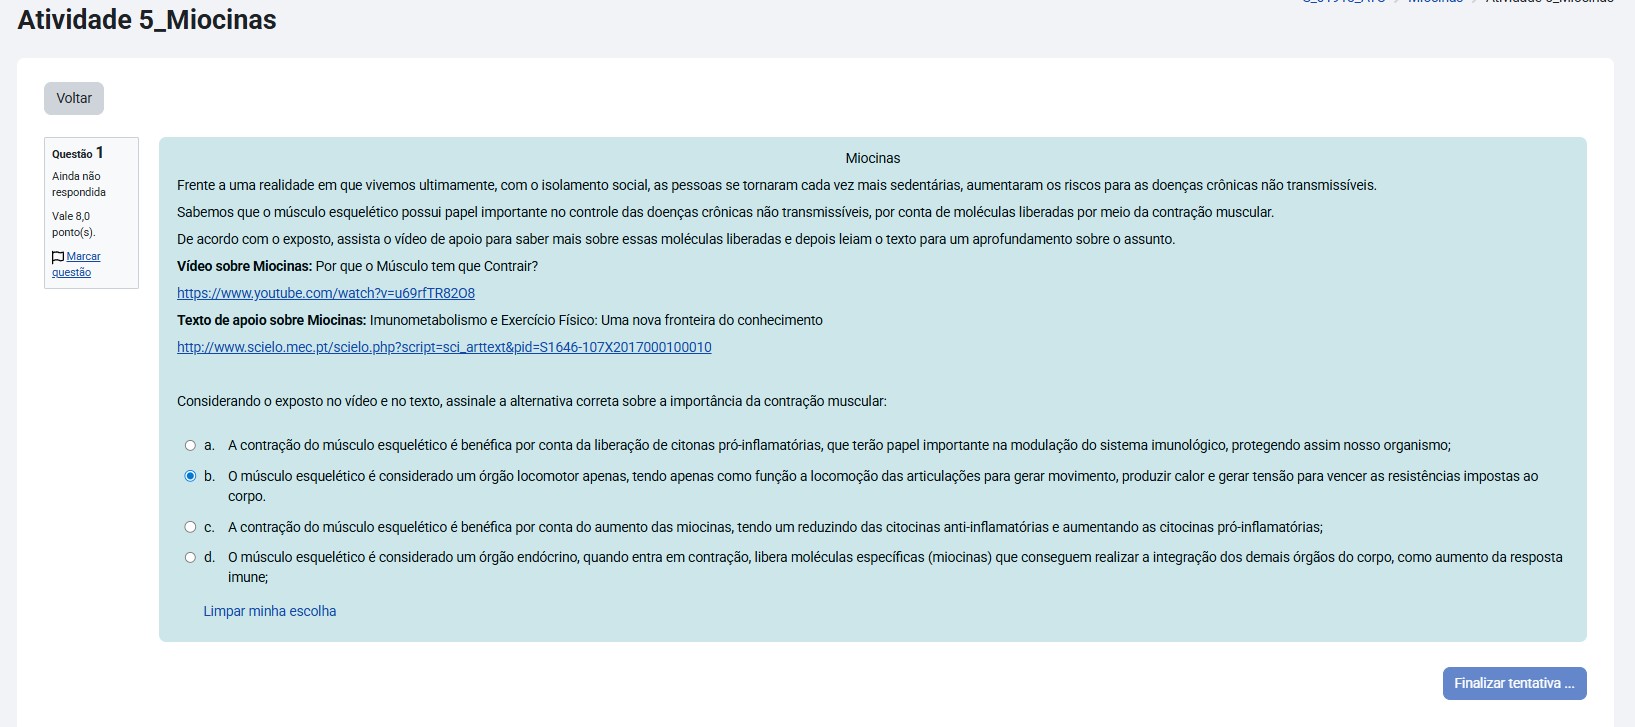
Task: Select radio option d about órgão endócrino
Action: (190, 558)
